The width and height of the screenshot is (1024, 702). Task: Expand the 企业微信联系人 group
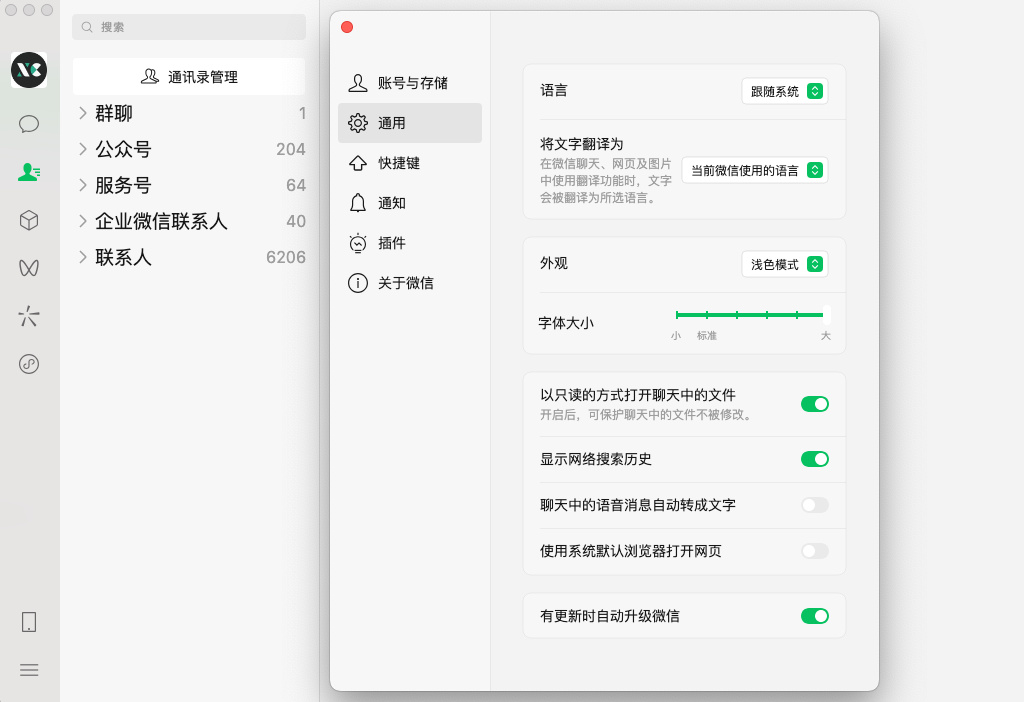tap(83, 221)
